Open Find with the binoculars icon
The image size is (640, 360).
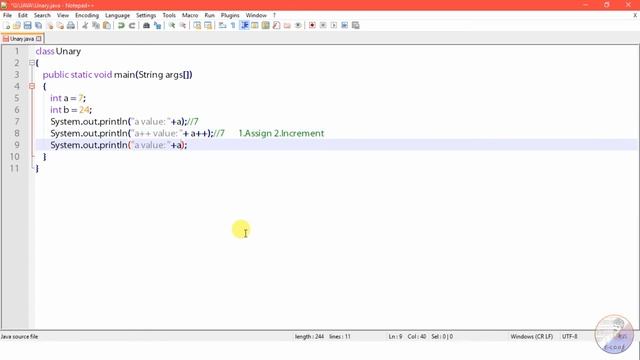pyautogui.click(x=146, y=25)
